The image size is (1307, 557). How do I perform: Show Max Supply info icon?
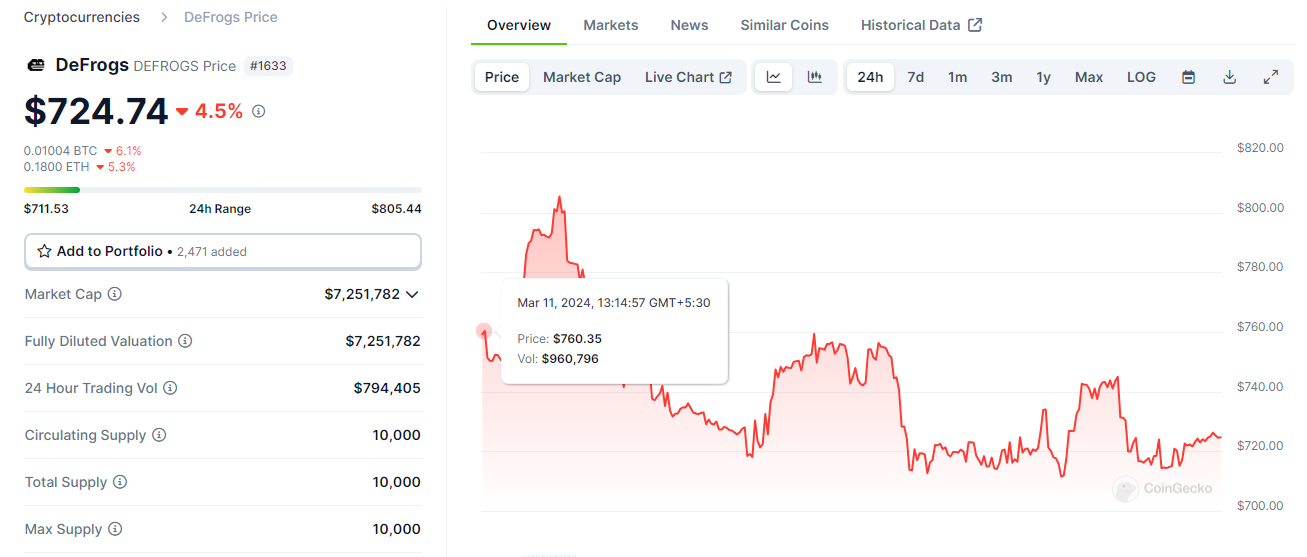click(115, 529)
